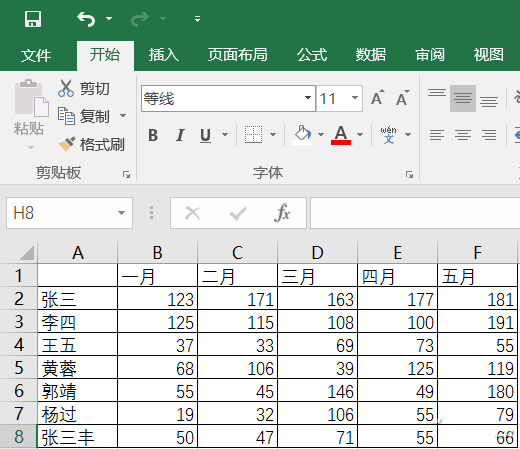Show phonetic guide wén icon
The height and width of the screenshot is (449, 520).
pos(389,135)
